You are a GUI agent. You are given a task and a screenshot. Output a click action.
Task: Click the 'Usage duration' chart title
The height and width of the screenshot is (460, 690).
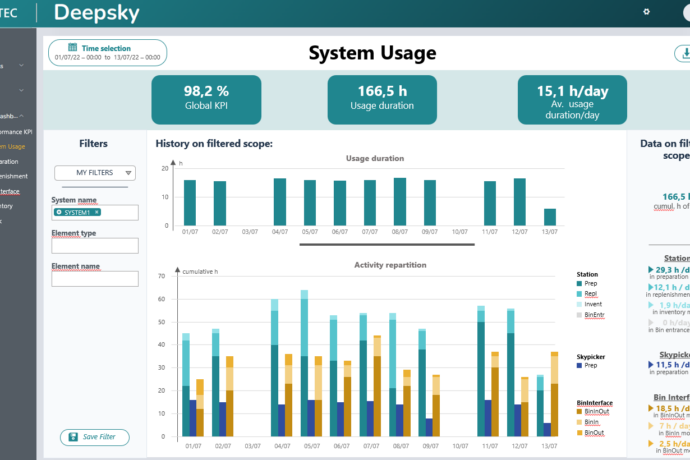tap(375, 158)
